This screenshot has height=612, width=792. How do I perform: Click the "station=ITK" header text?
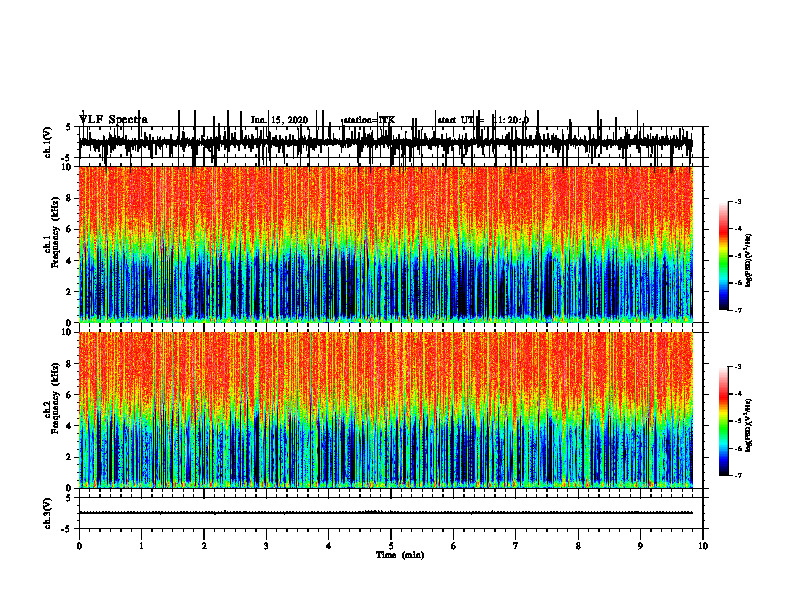tap(369, 120)
